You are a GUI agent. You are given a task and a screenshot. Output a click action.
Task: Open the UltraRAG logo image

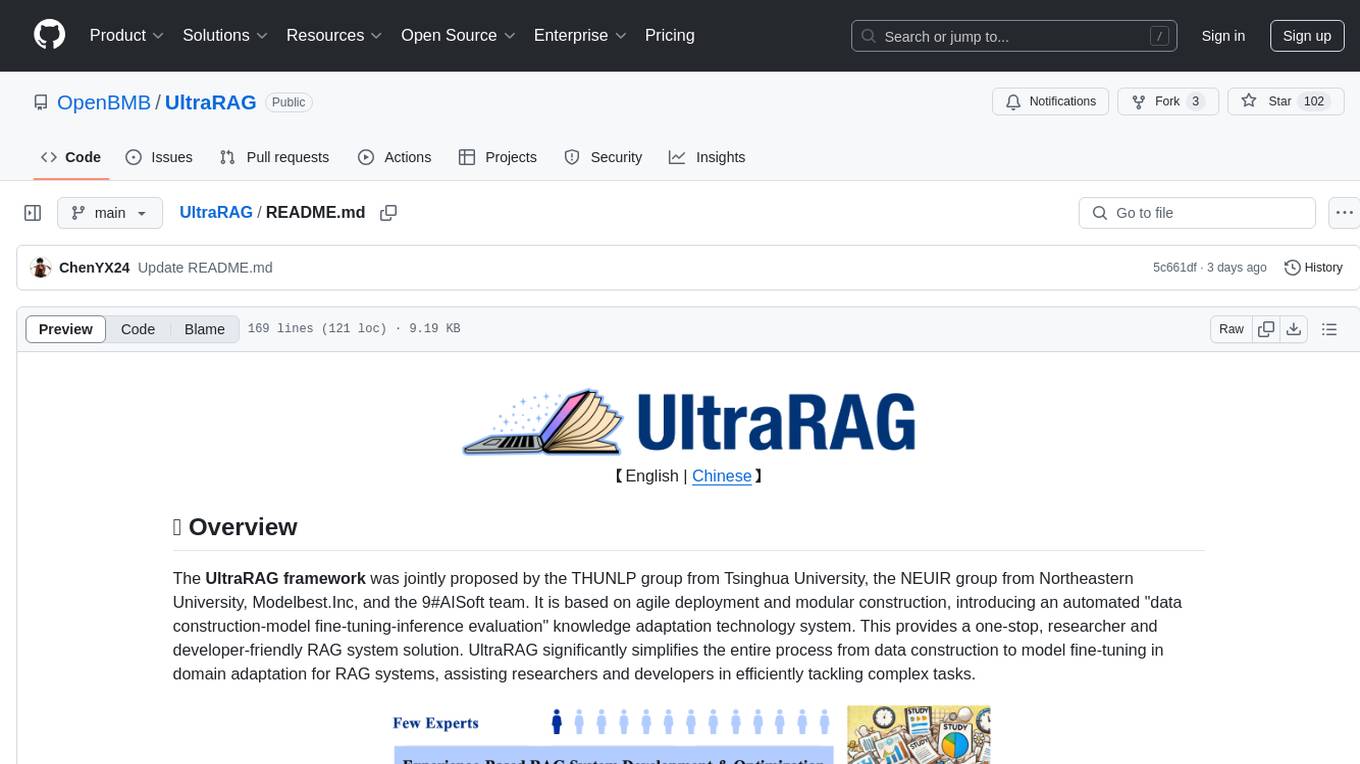(x=689, y=423)
